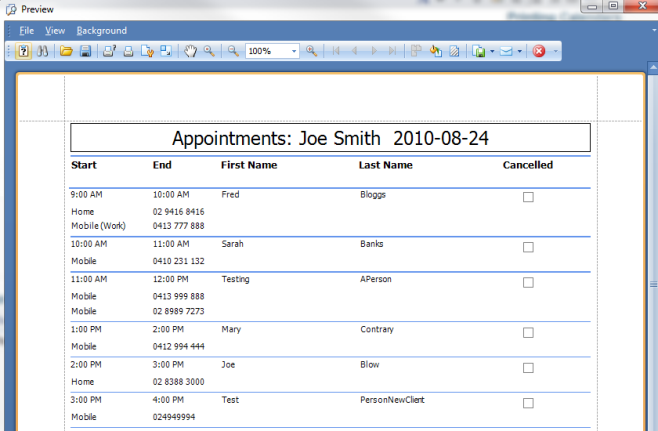Check Cancelled box for Mary Contrary
This screenshot has width=658, height=431.
(x=528, y=332)
